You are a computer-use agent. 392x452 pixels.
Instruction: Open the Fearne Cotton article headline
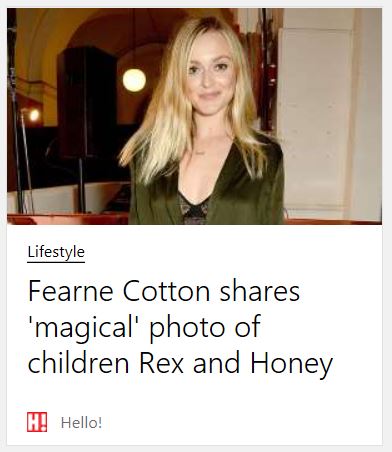[x=180, y=327]
